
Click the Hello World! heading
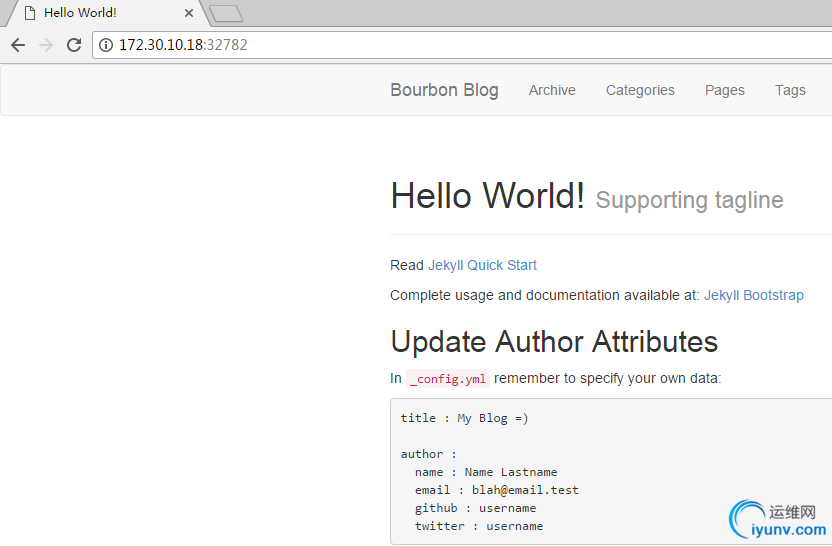coord(487,196)
